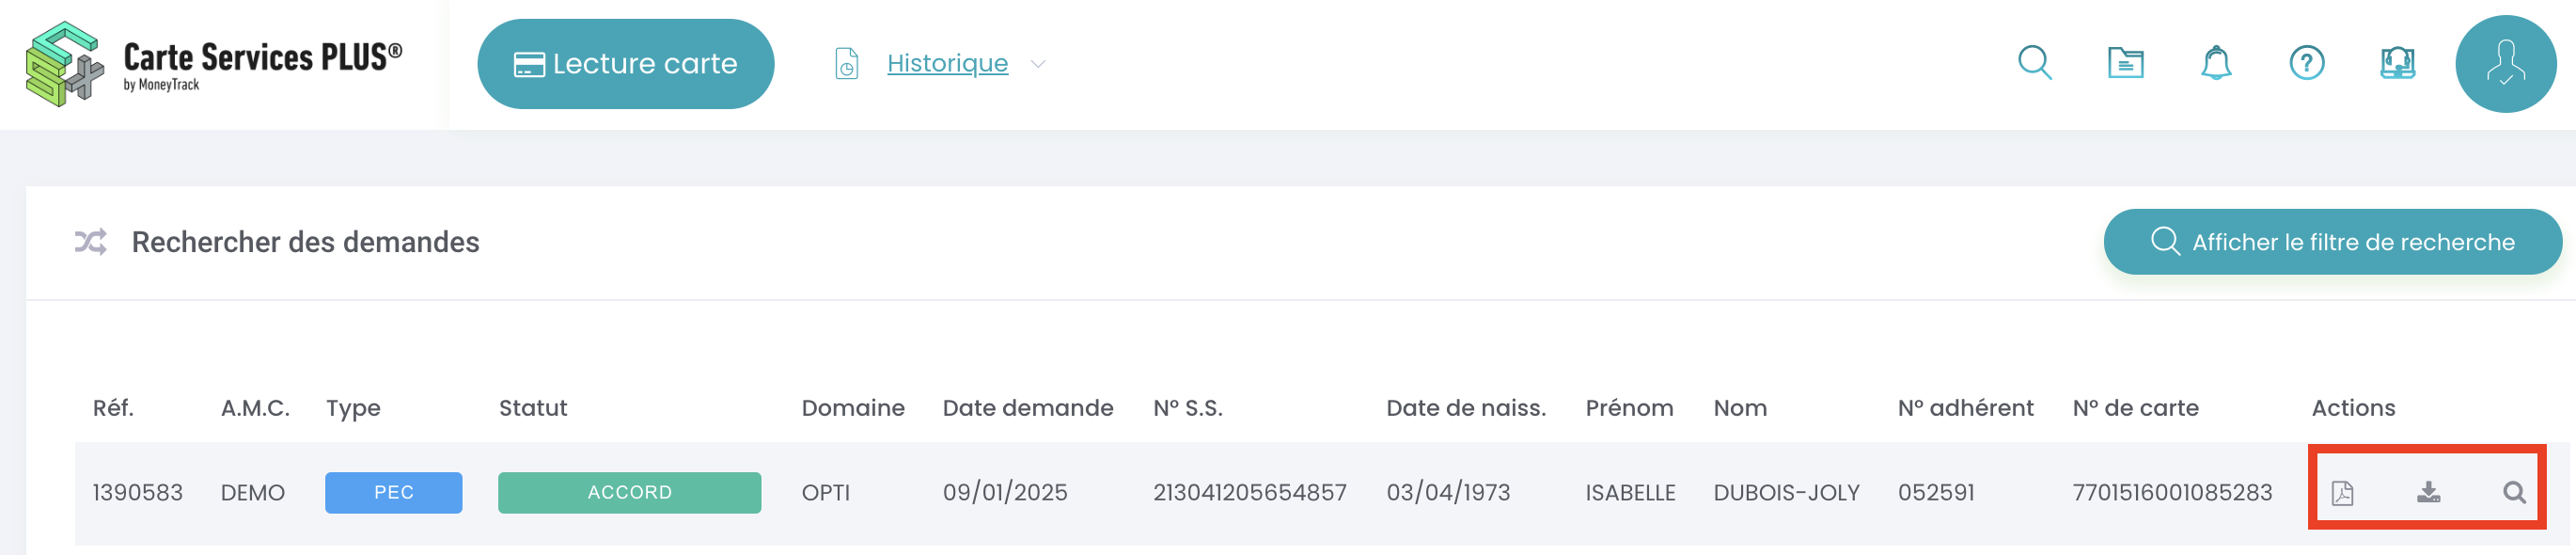Open the support headset icon
Viewport: 2576px width, 555px height.
[2397, 63]
